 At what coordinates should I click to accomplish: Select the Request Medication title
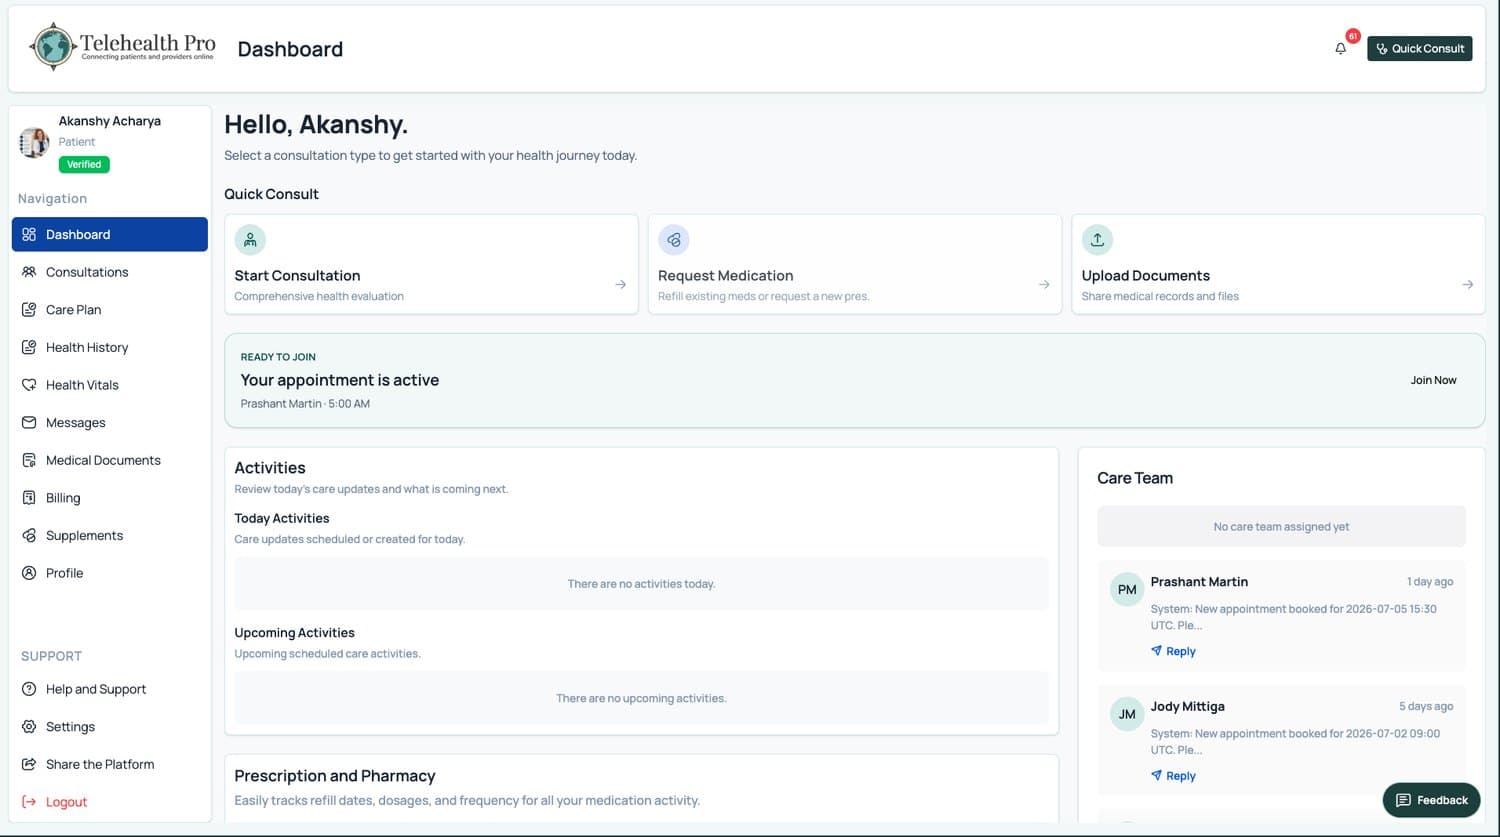point(725,276)
